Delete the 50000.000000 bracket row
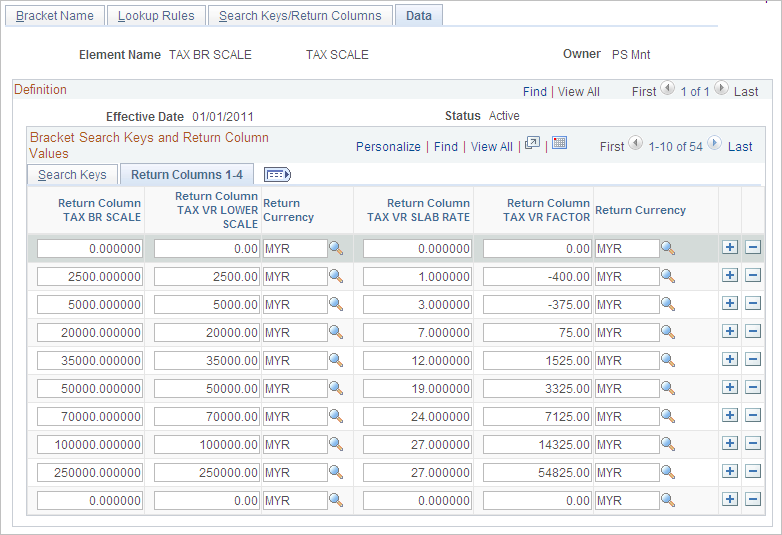Viewport: 782px width, 535px height. [753, 387]
